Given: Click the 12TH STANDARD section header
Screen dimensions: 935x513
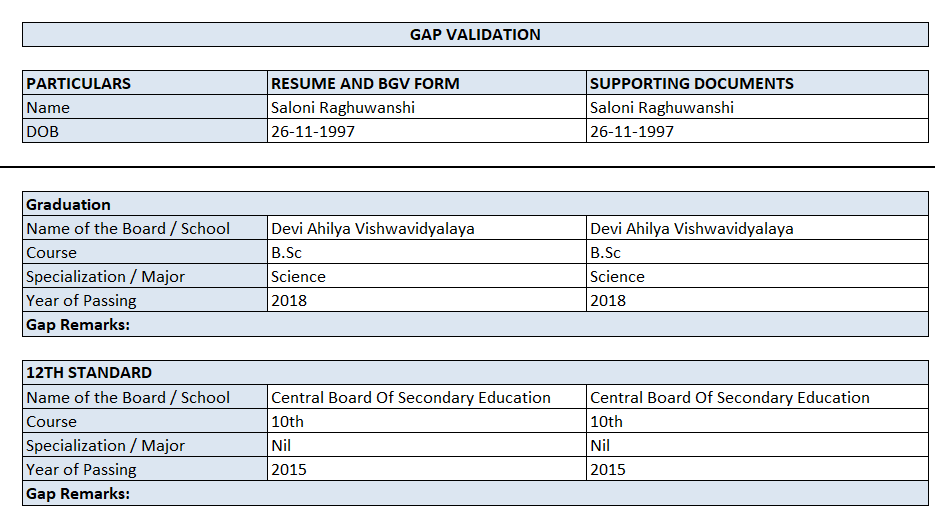Looking at the screenshot, I should click(89, 373).
